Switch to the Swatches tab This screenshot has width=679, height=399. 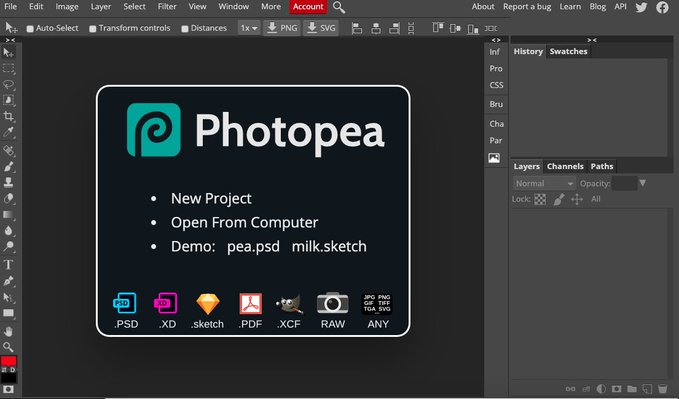568,51
